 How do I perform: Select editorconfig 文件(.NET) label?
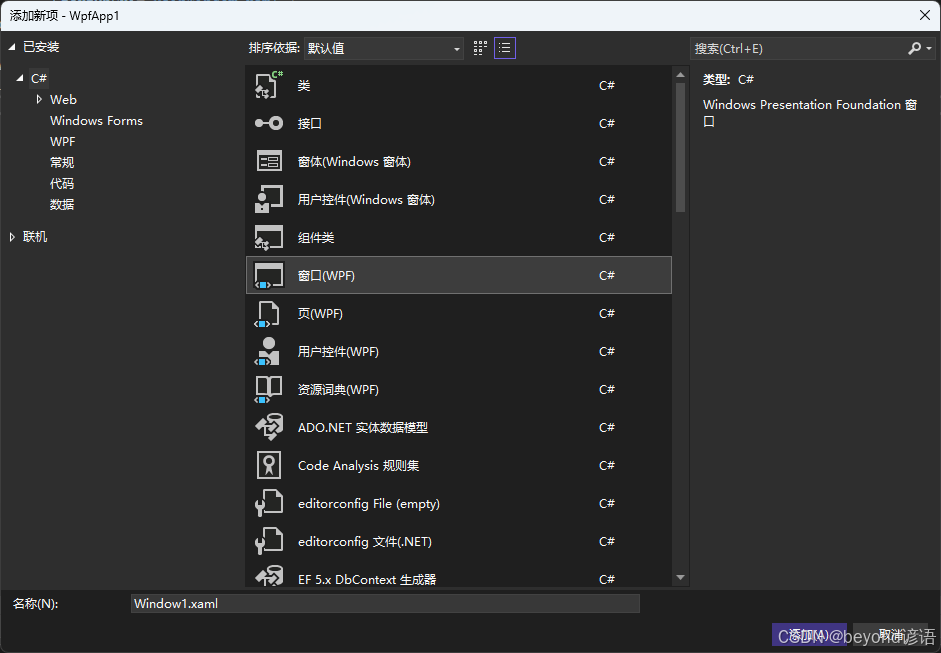(x=364, y=542)
